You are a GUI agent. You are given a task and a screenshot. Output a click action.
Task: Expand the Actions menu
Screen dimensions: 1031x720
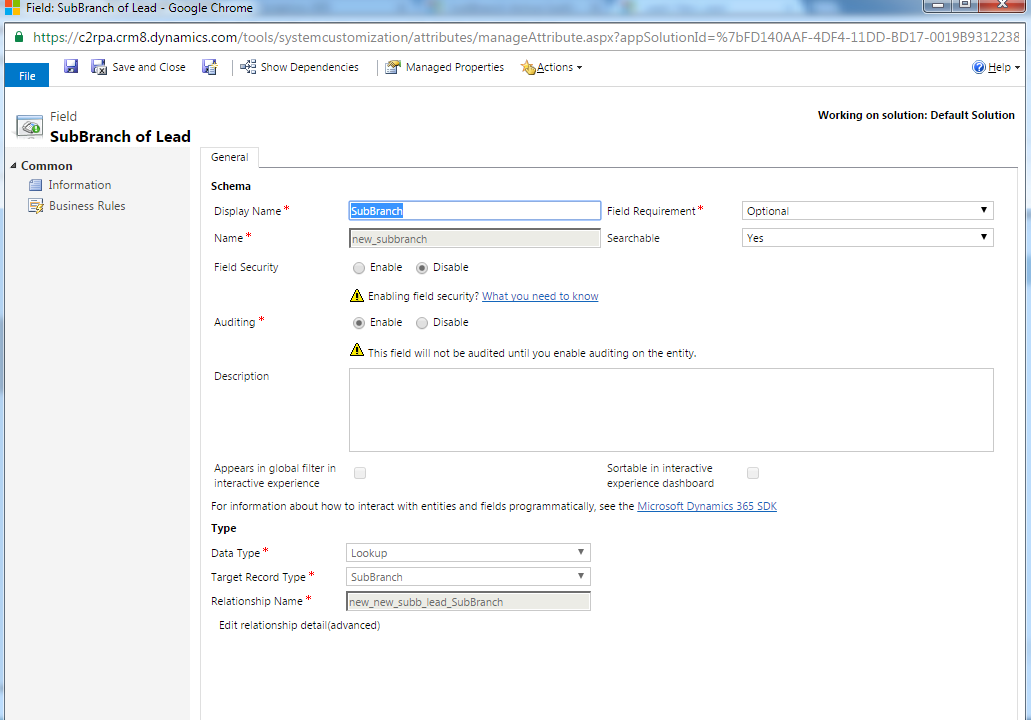click(x=552, y=67)
